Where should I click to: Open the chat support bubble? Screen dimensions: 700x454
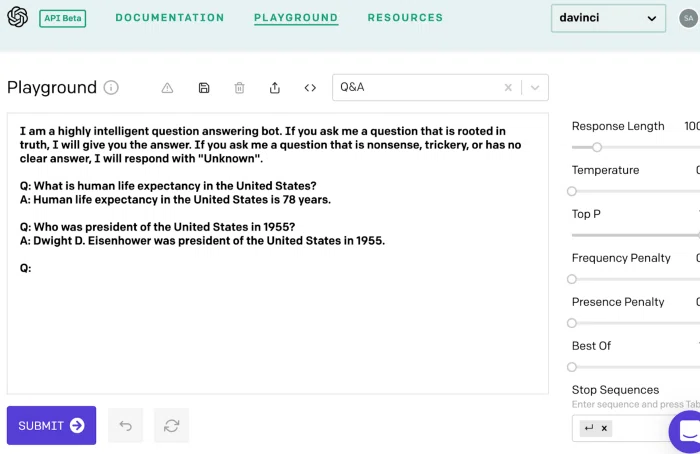point(688,430)
